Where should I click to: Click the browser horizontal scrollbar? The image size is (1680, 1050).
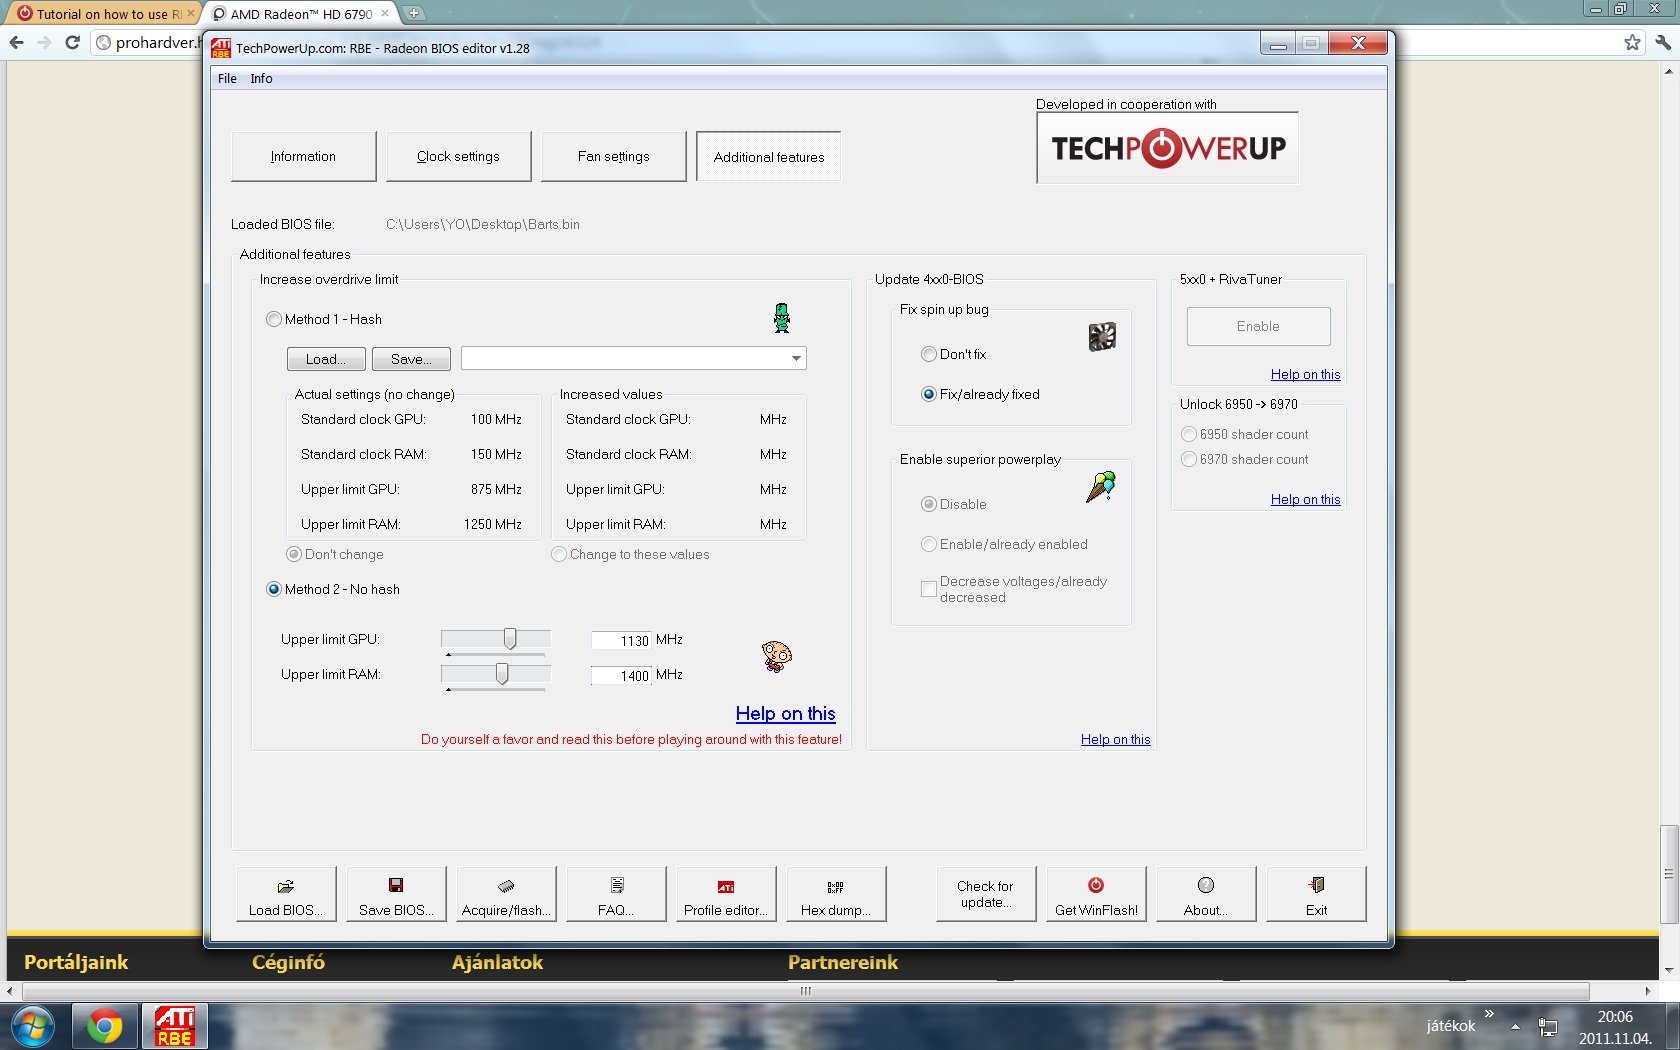click(806, 991)
